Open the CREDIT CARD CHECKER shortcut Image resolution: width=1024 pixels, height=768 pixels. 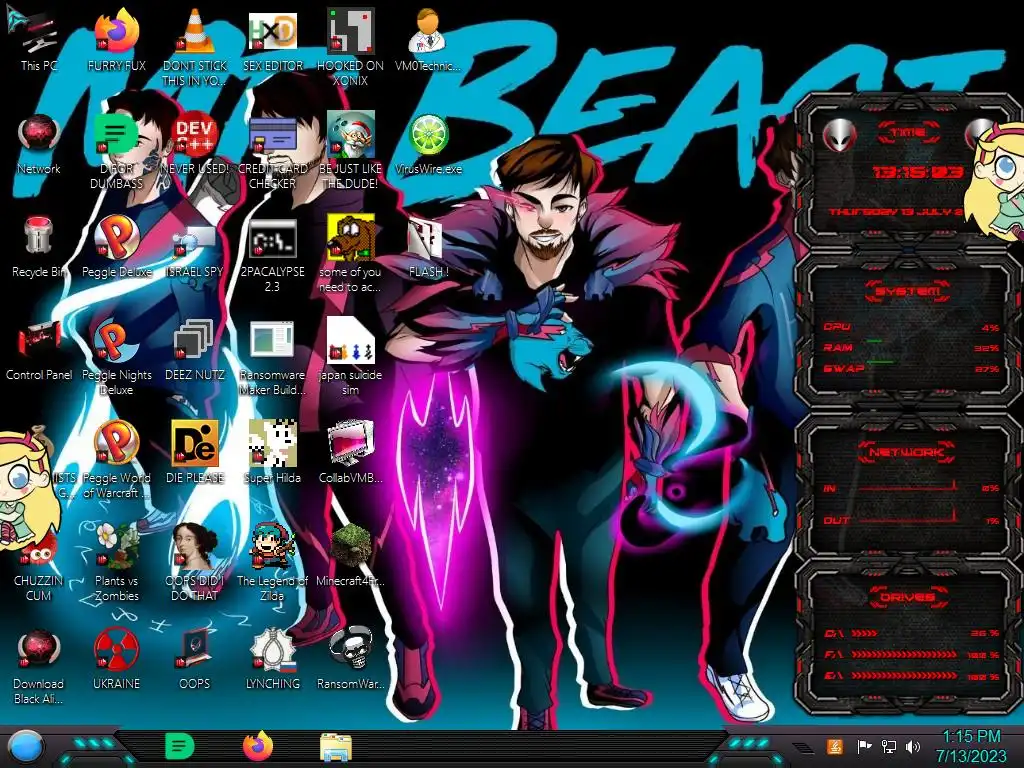point(272,150)
